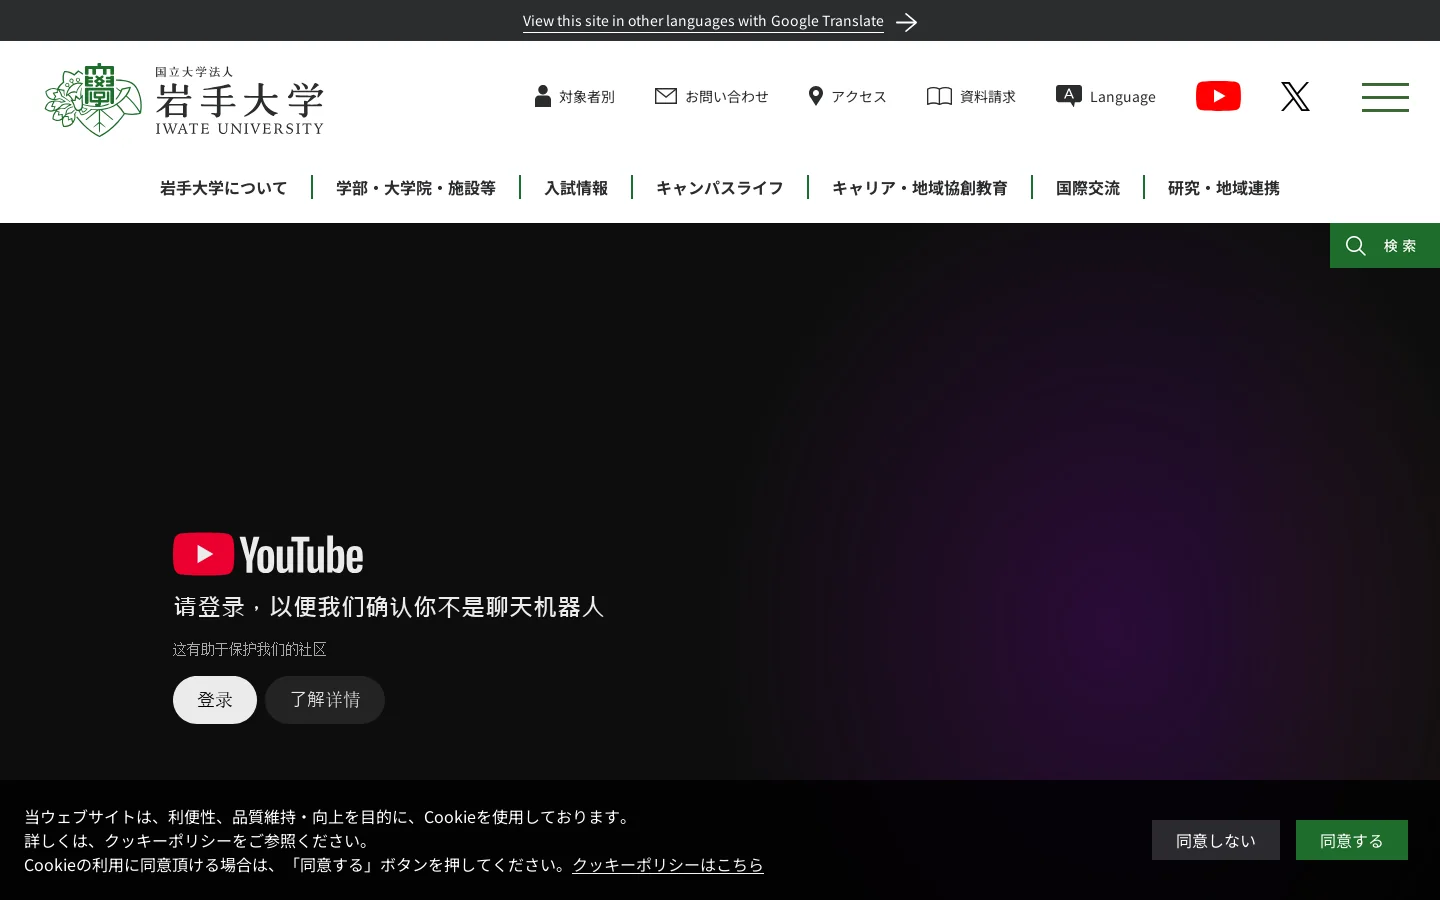Open the キャリア・地域協創教育 menu
The width and height of the screenshot is (1440, 900).
click(920, 188)
